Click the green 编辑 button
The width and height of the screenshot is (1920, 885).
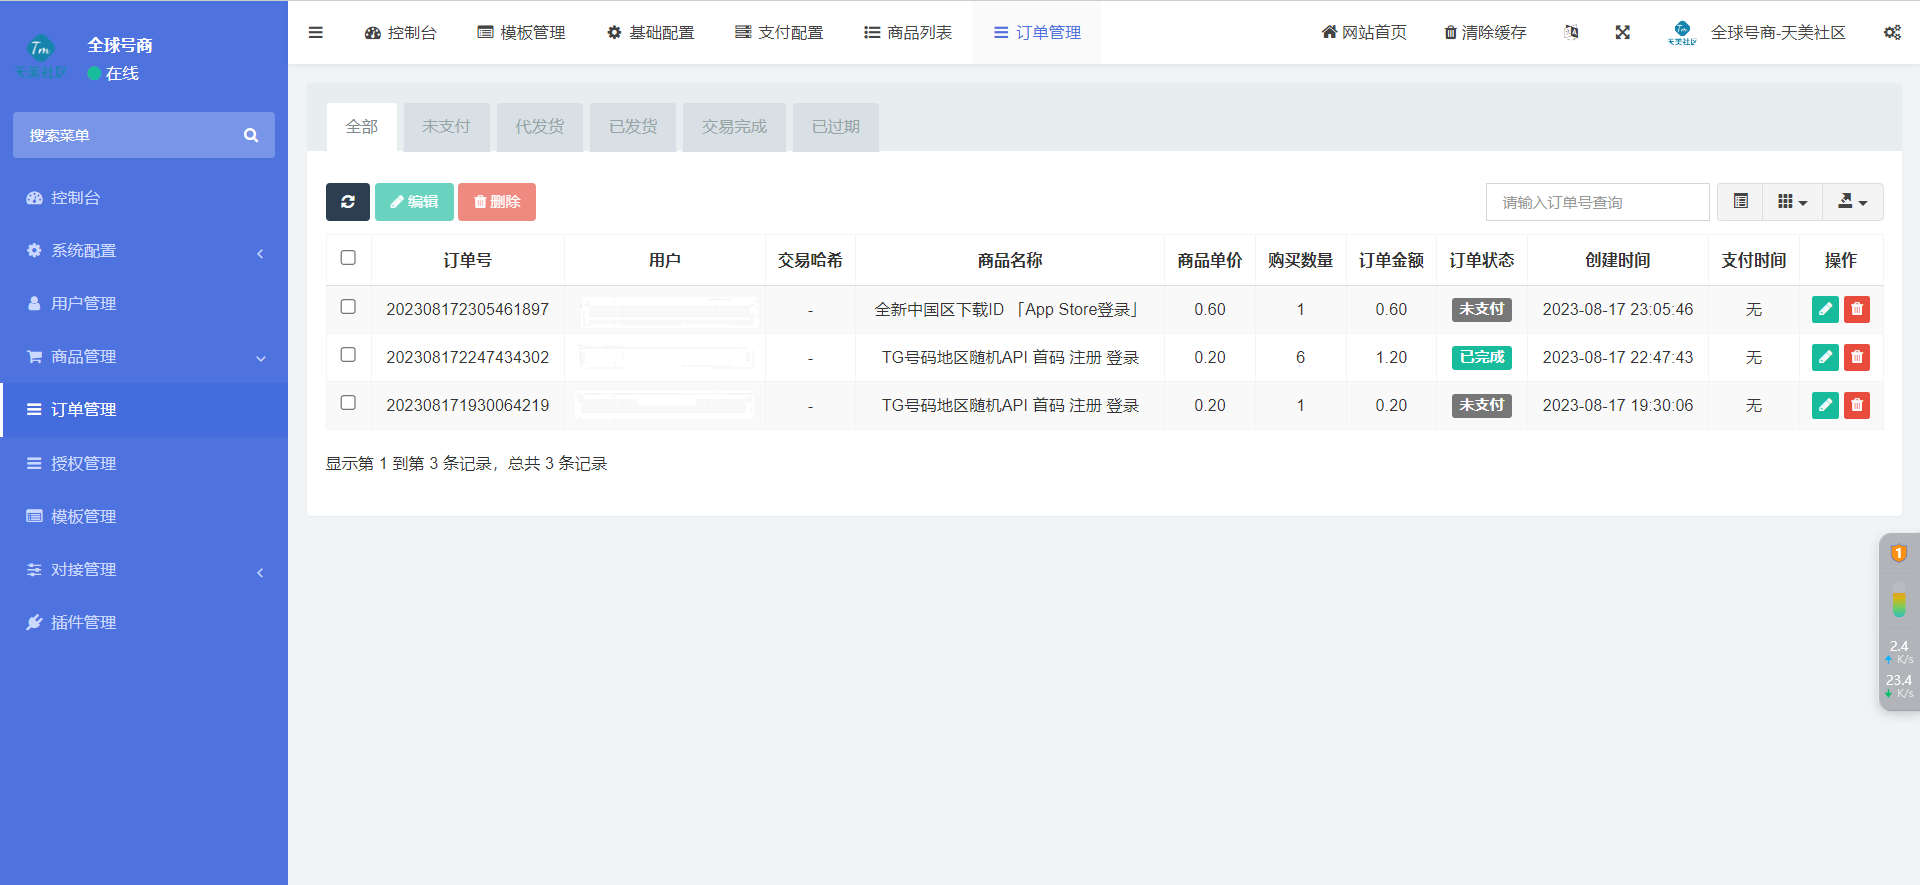(414, 202)
